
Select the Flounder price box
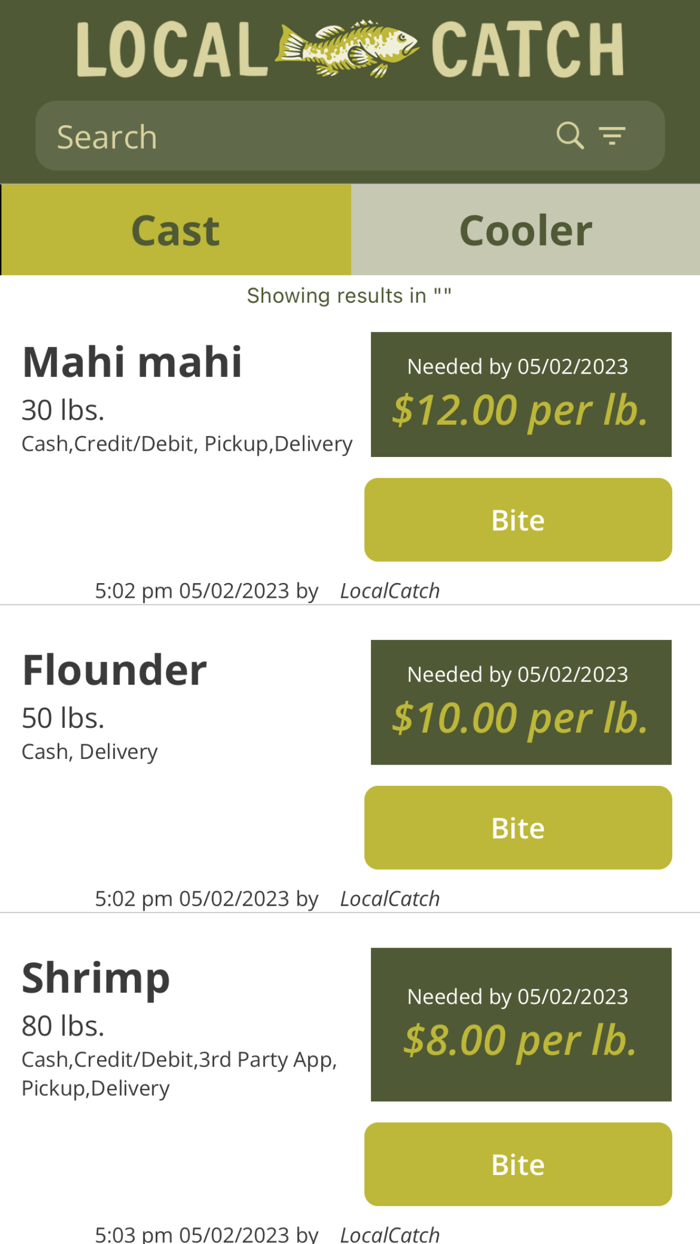pyautogui.click(x=520, y=702)
